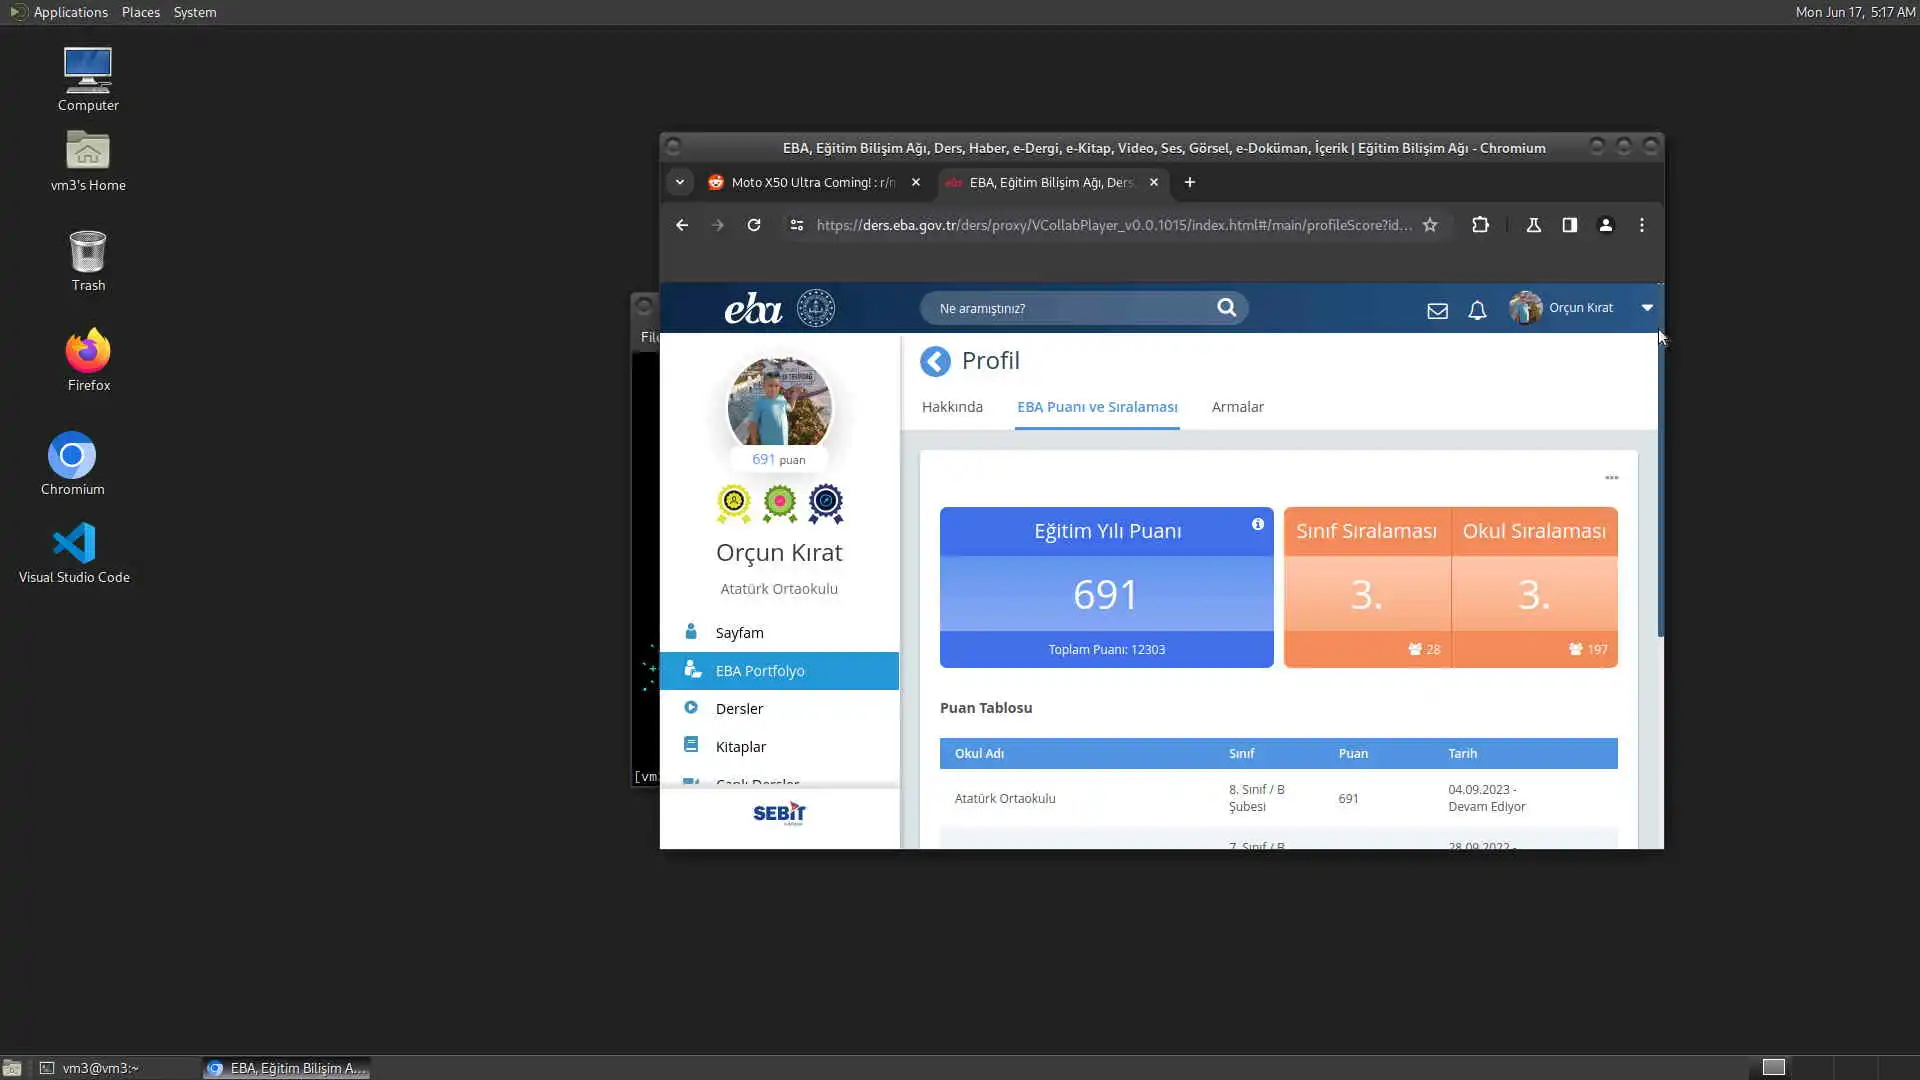Expand the Orçun Kırat user dropdown arrow

(1647, 307)
